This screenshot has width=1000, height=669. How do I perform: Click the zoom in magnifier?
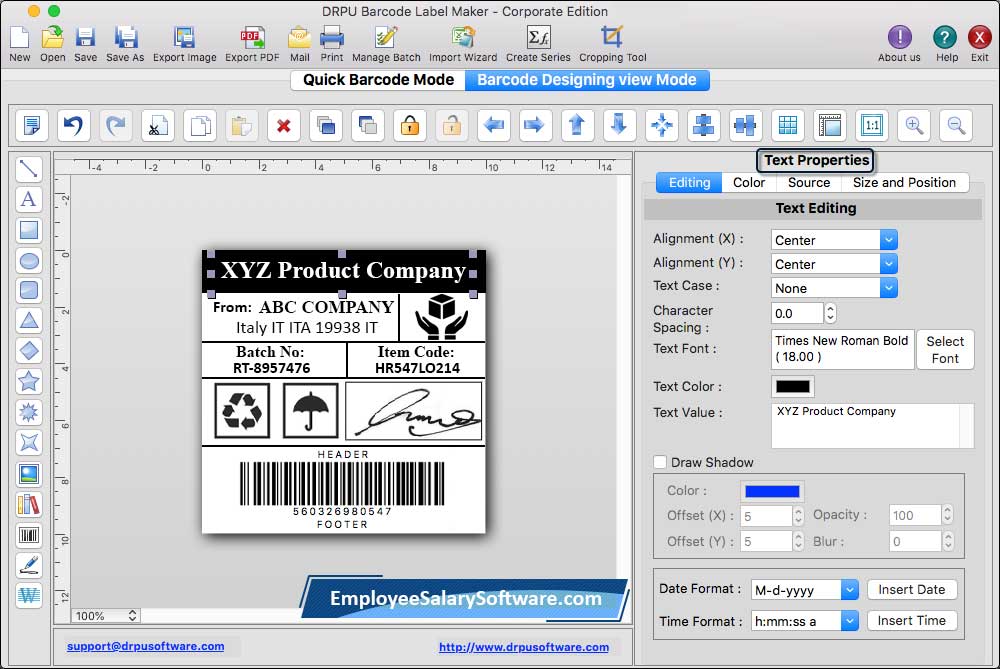tap(914, 125)
